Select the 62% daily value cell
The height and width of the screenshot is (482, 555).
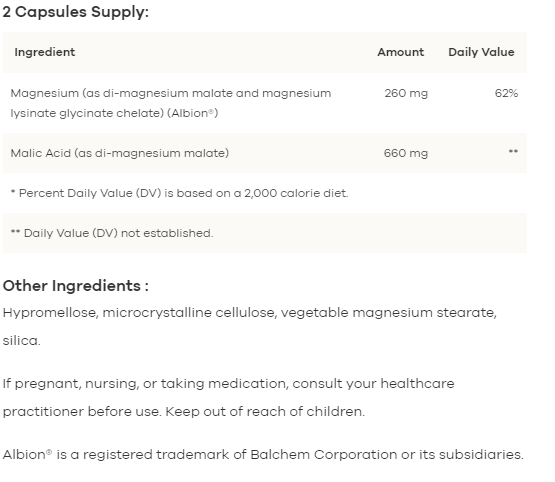pyautogui.click(x=506, y=93)
